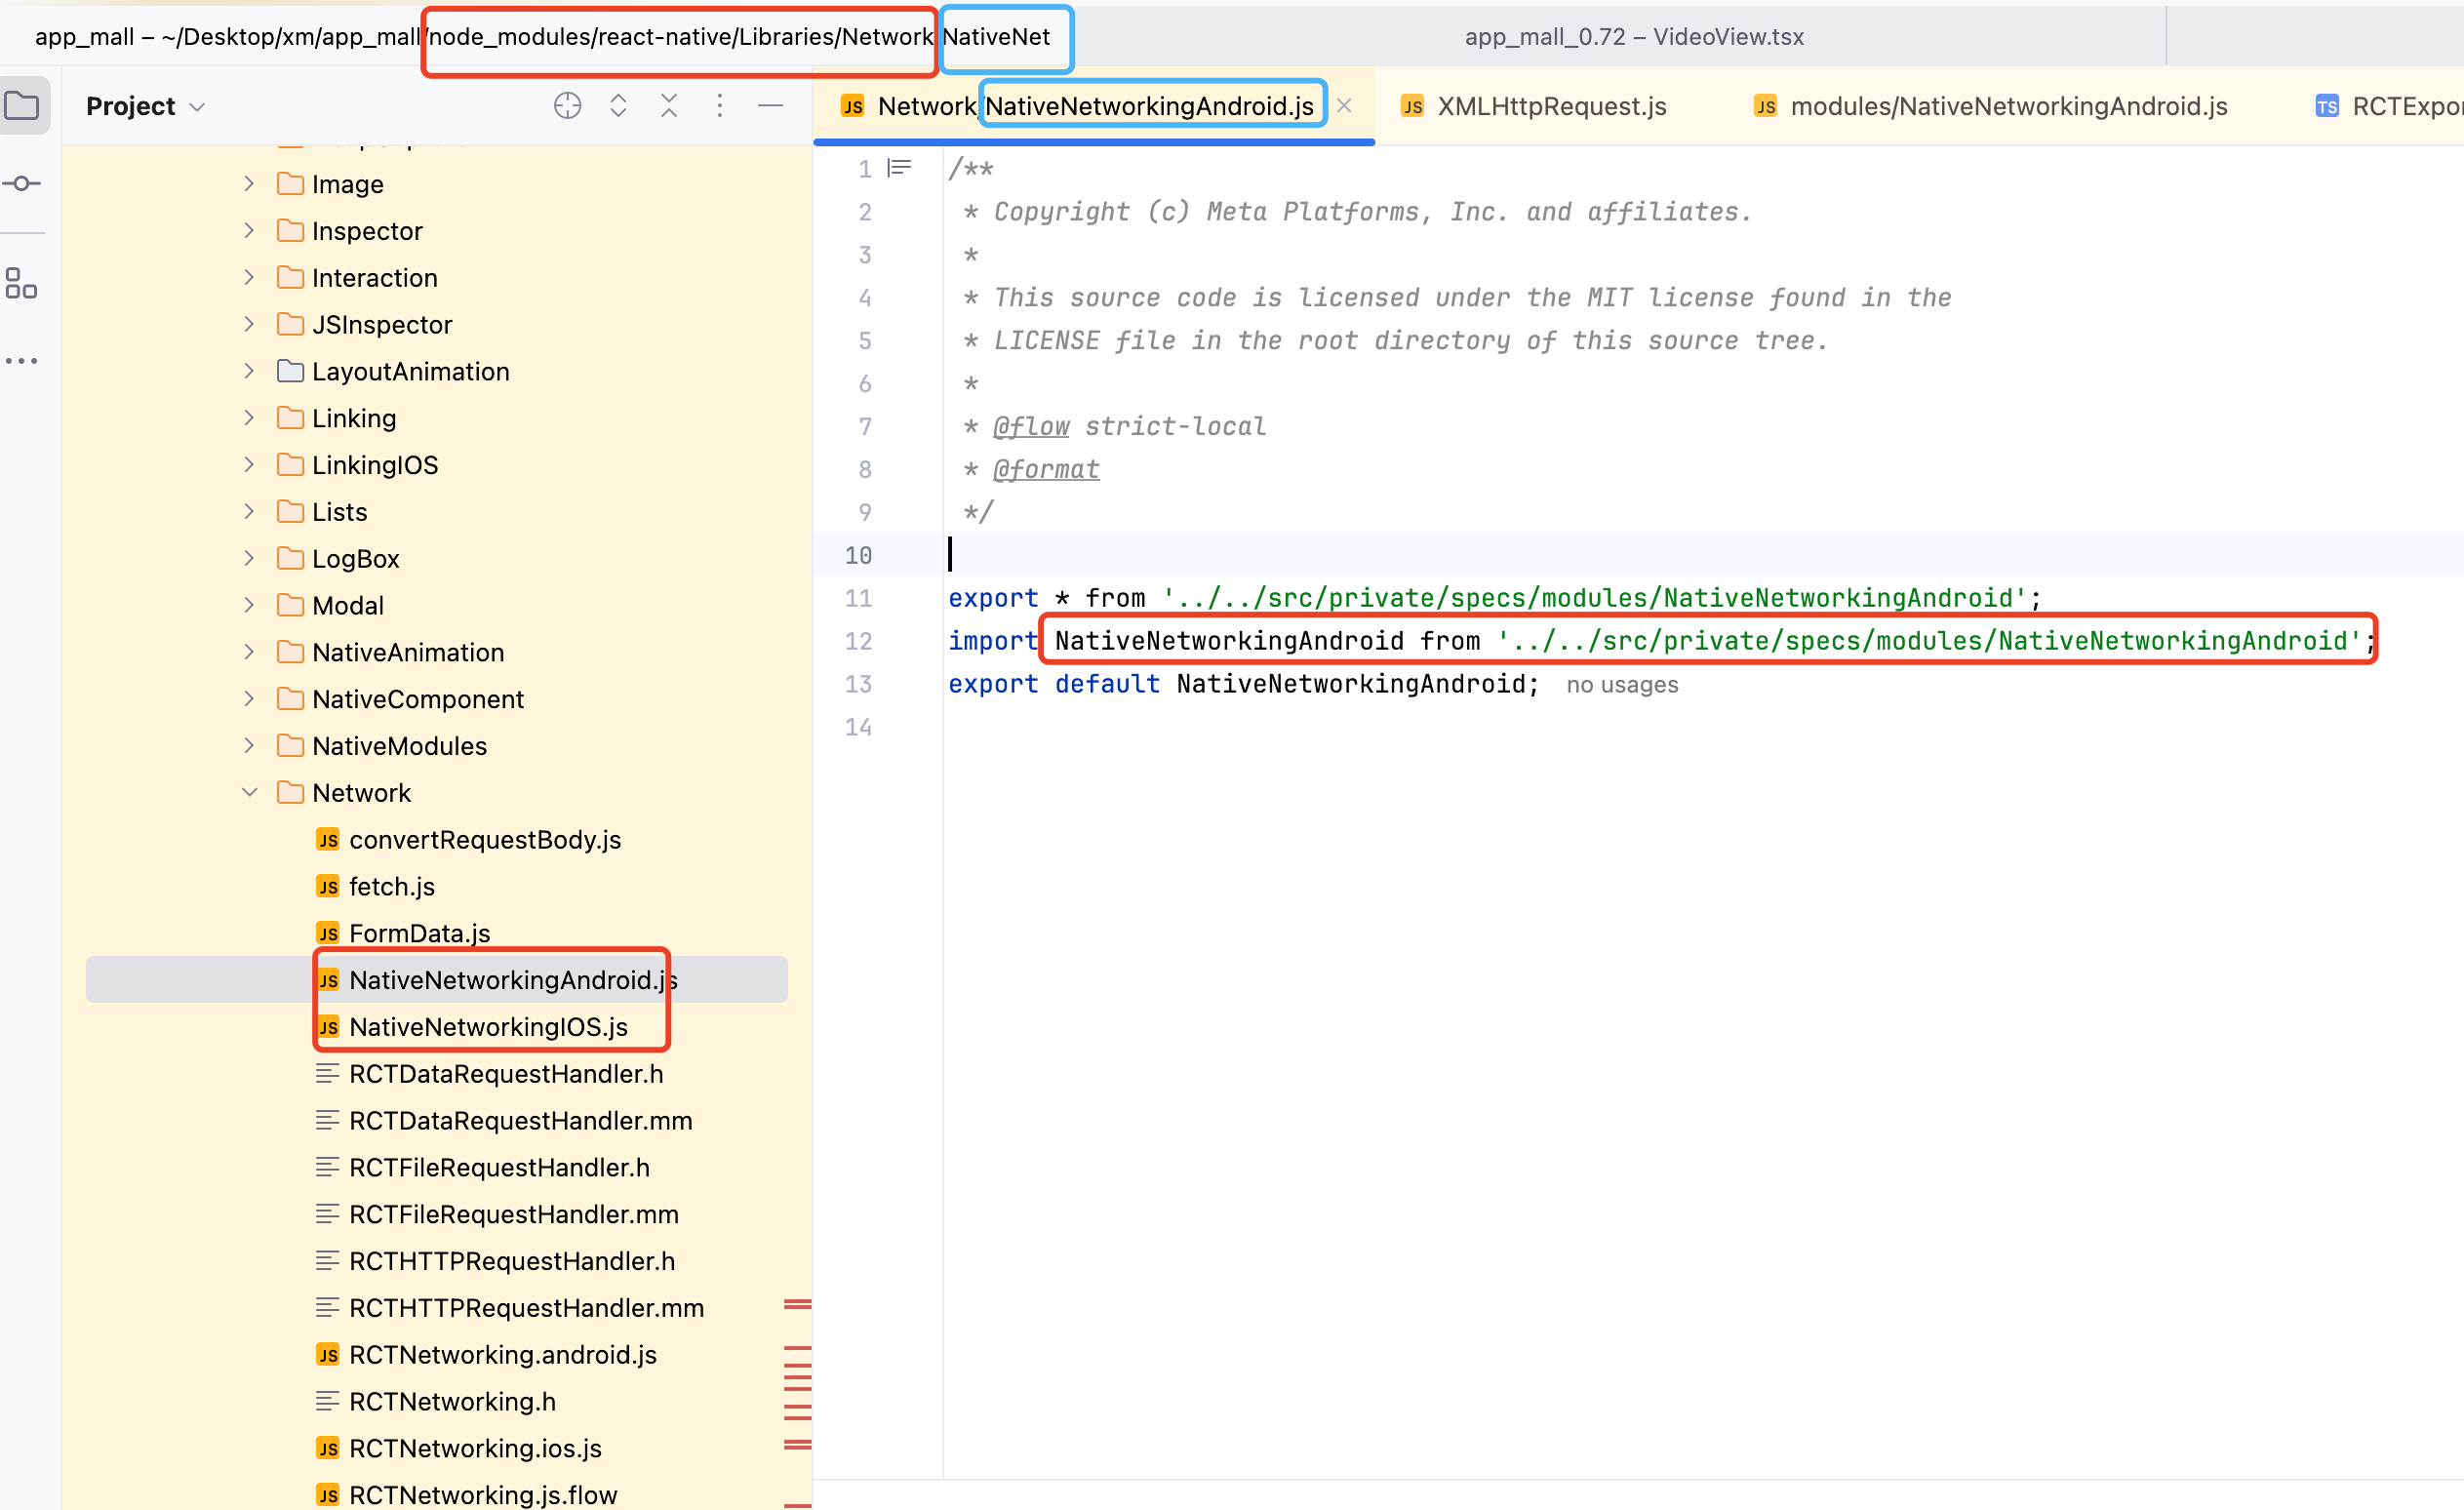Open the Structure tool window icon
This screenshot has width=2464, height=1510.
click(x=22, y=283)
